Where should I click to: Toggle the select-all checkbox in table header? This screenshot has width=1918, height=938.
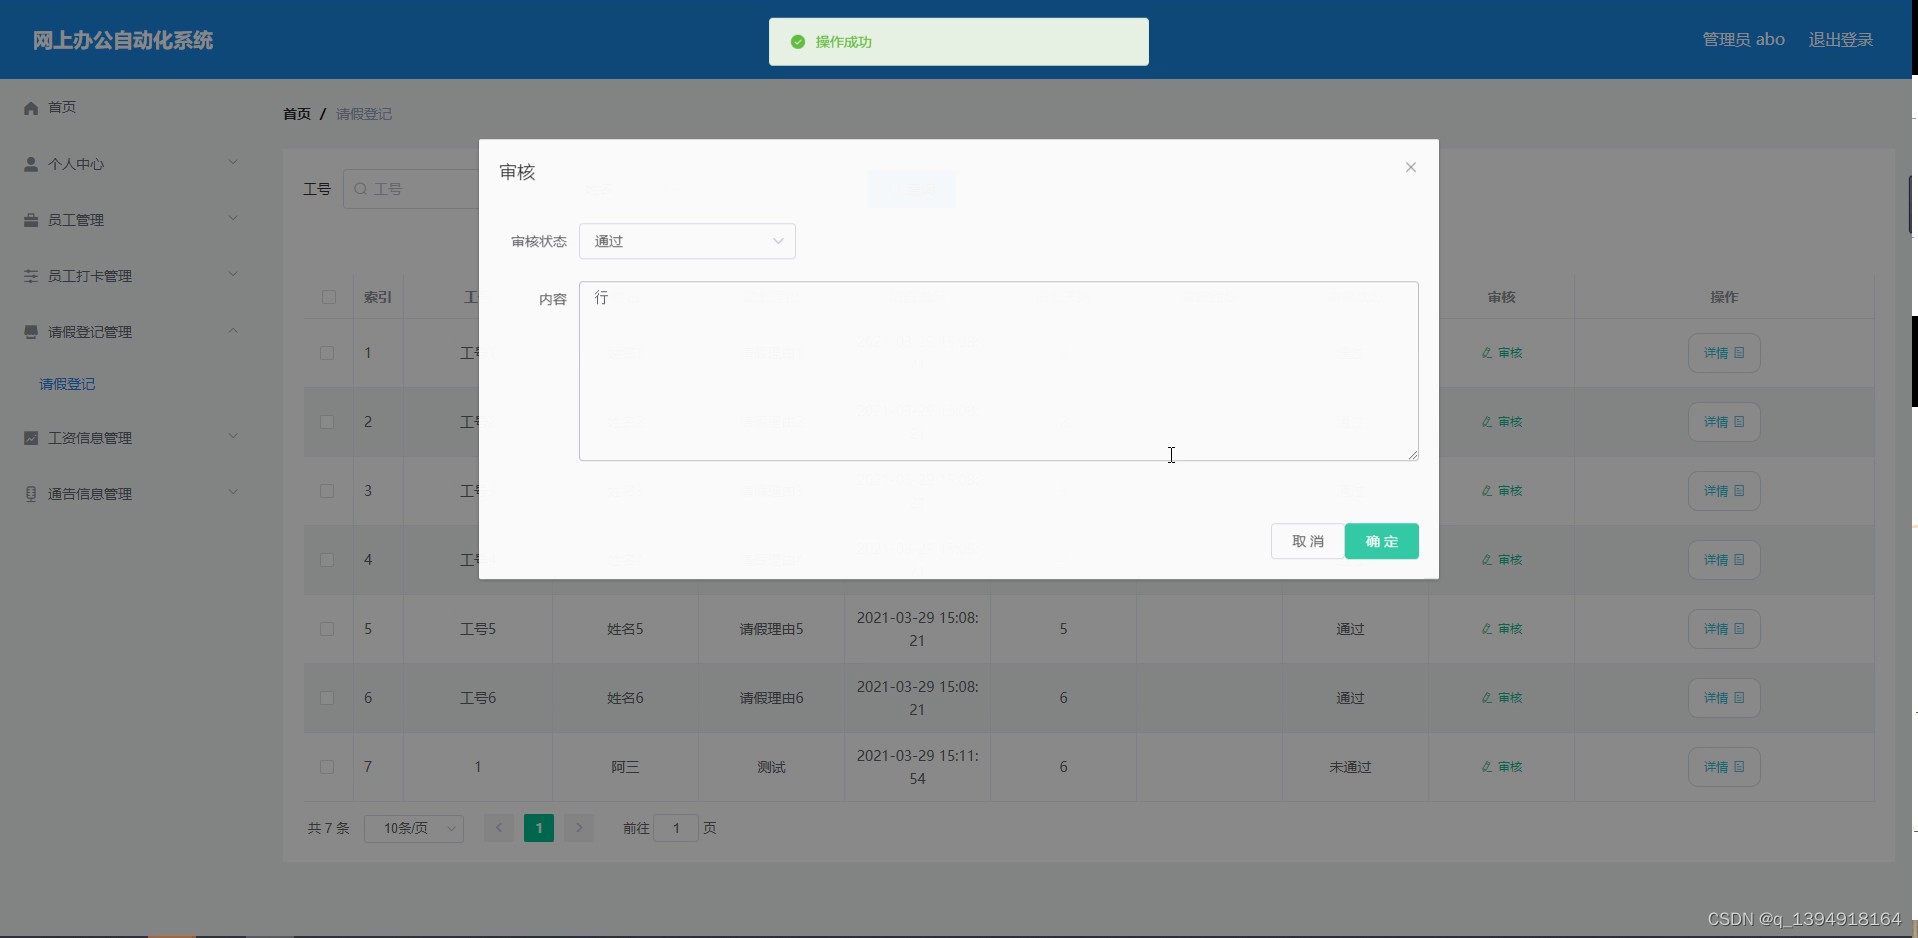click(329, 297)
